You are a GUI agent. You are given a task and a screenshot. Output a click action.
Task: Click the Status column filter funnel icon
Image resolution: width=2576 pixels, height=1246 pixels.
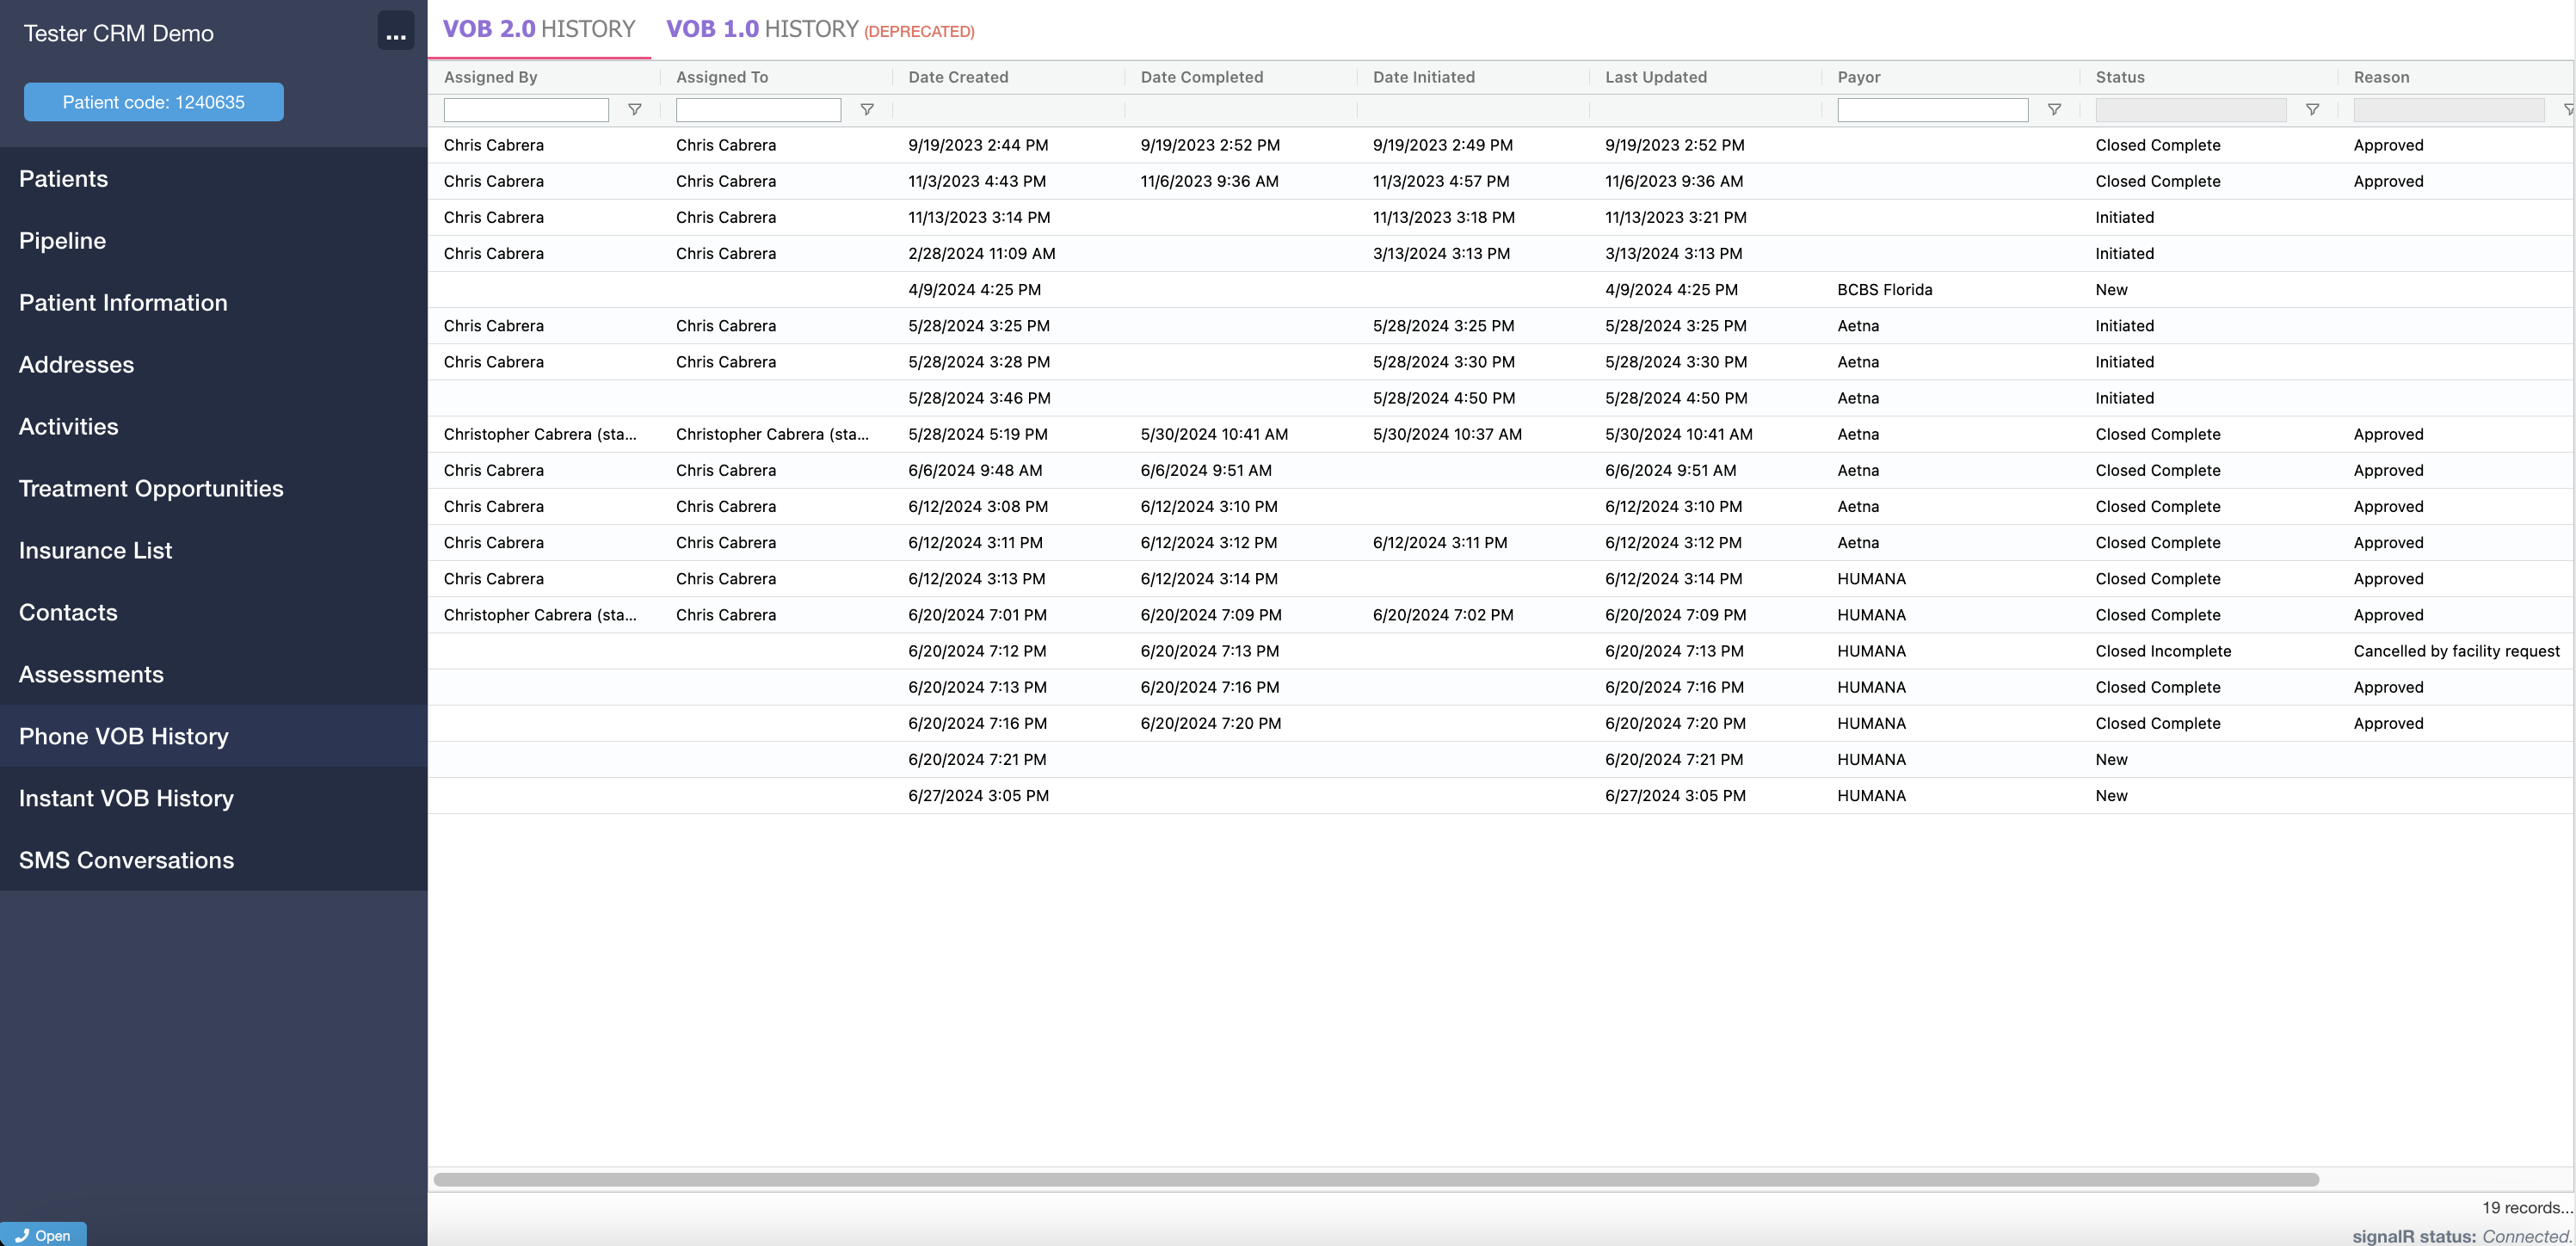click(x=2312, y=110)
